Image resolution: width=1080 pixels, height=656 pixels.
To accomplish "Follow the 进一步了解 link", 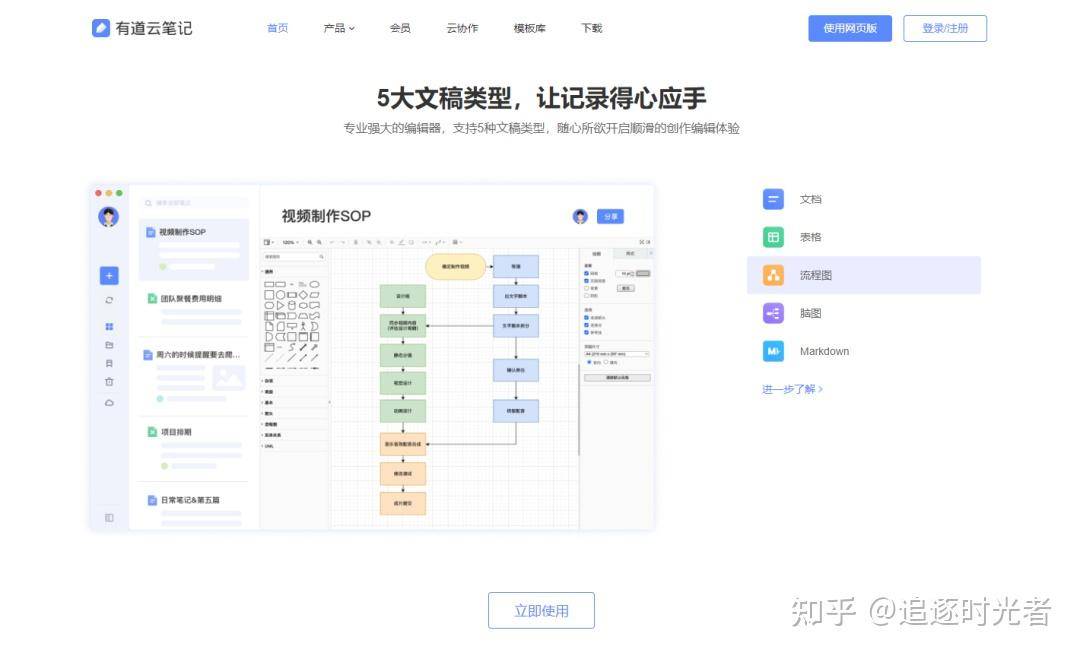I will pyautogui.click(x=792, y=389).
